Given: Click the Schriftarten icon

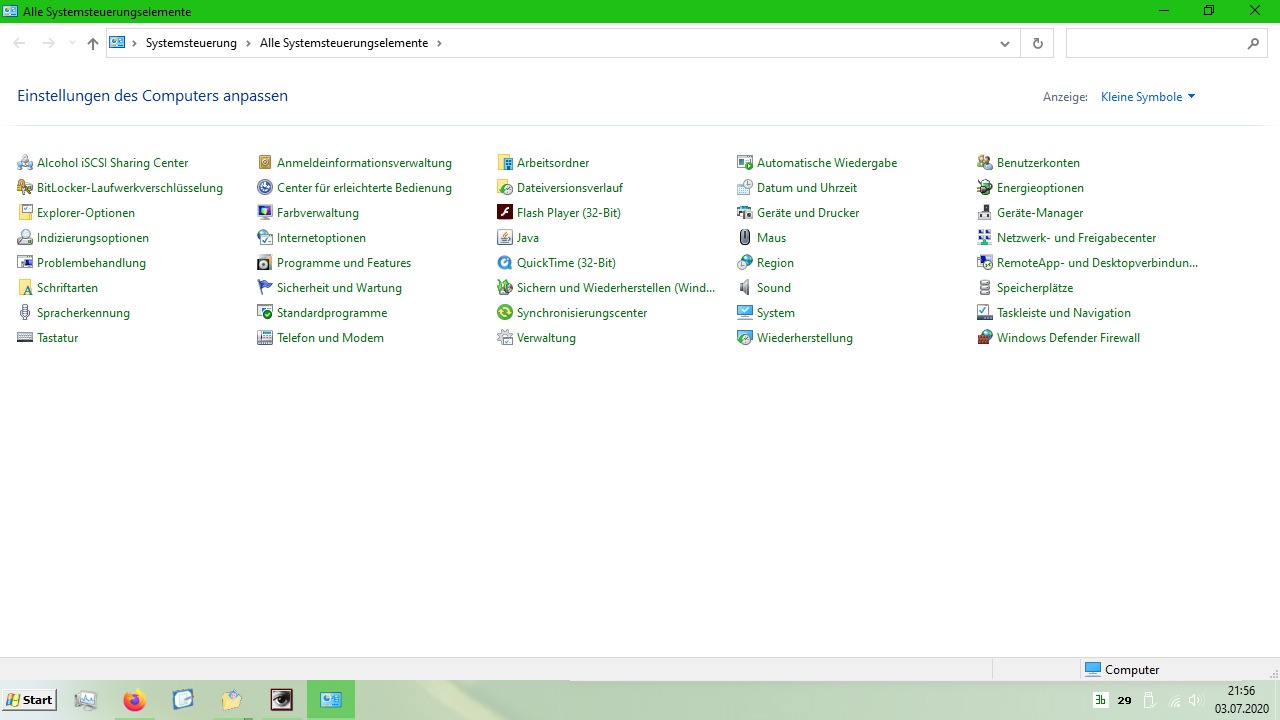Looking at the screenshot, I should [25, 288].
